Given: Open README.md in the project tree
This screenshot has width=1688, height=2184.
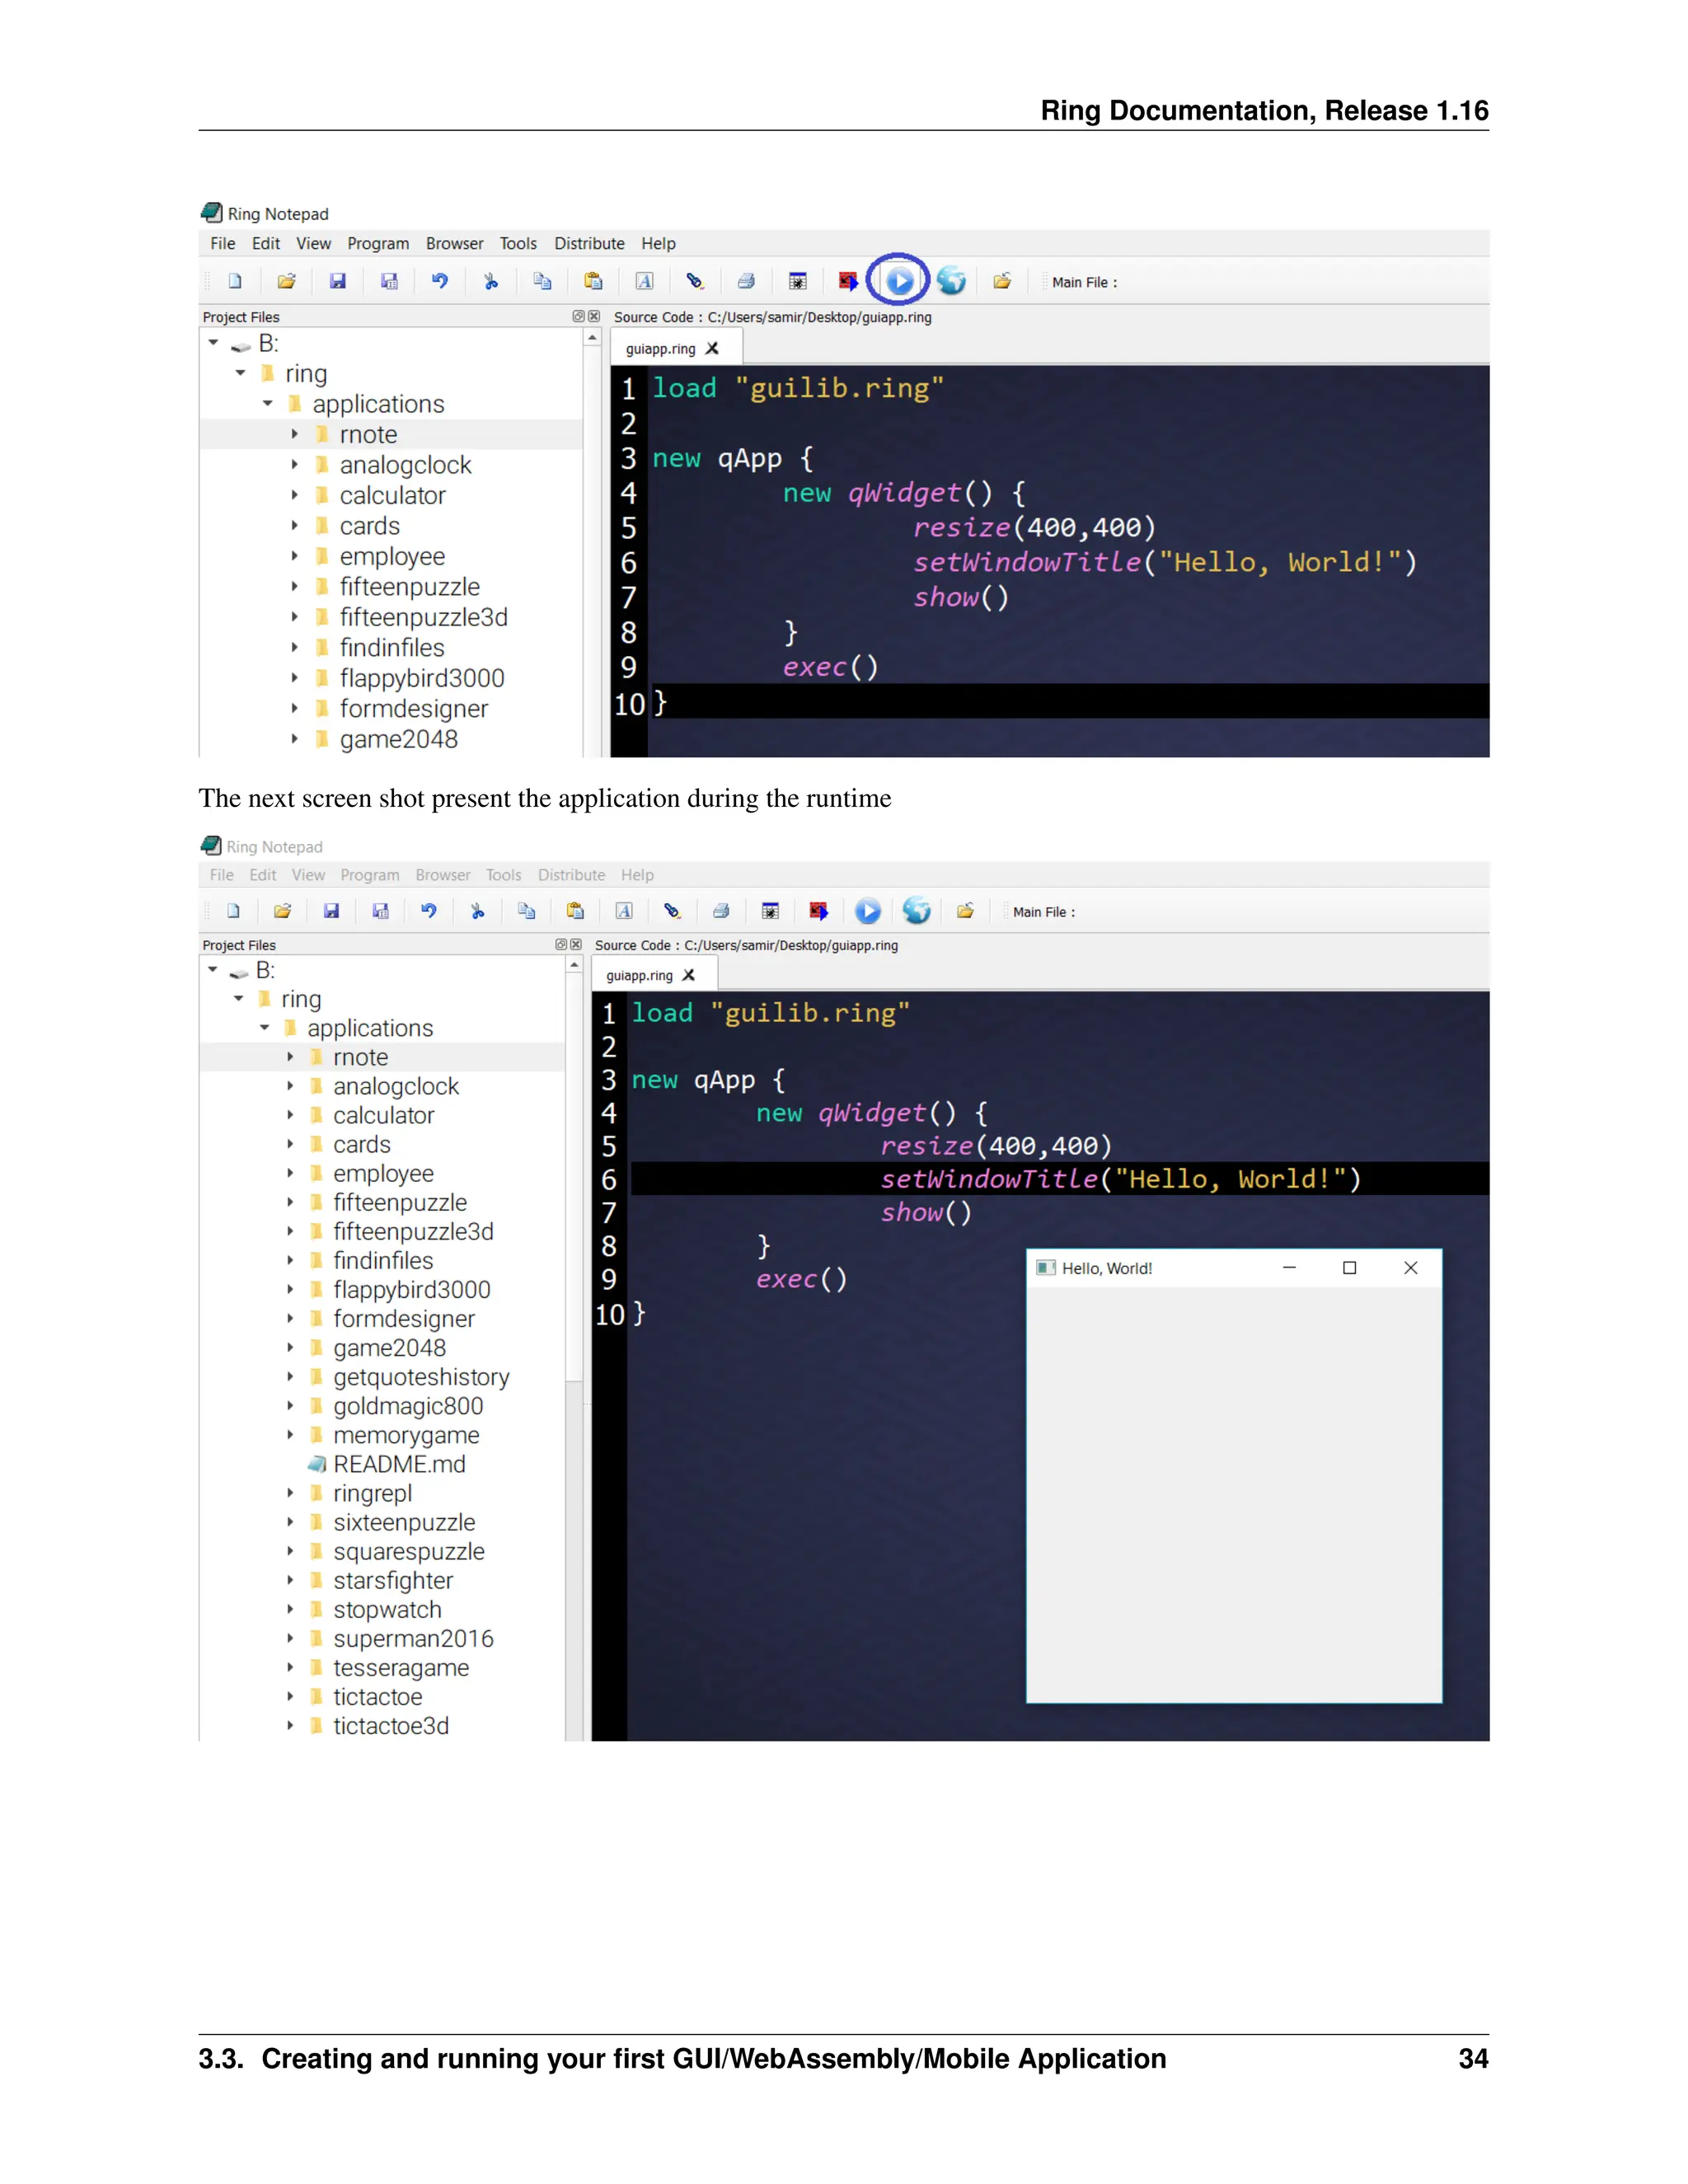Looking at the screenshot, I should (x=399, y=1464).
